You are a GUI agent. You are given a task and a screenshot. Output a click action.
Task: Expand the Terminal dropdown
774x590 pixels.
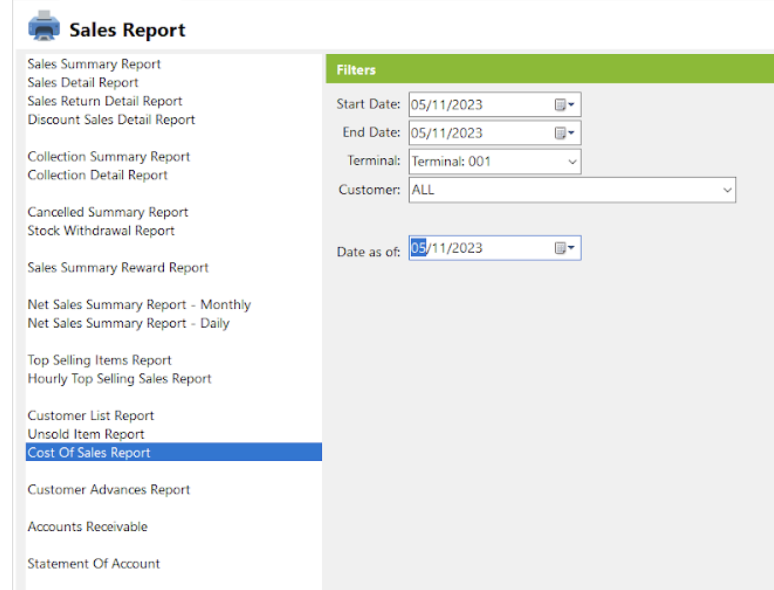(572, 161)
